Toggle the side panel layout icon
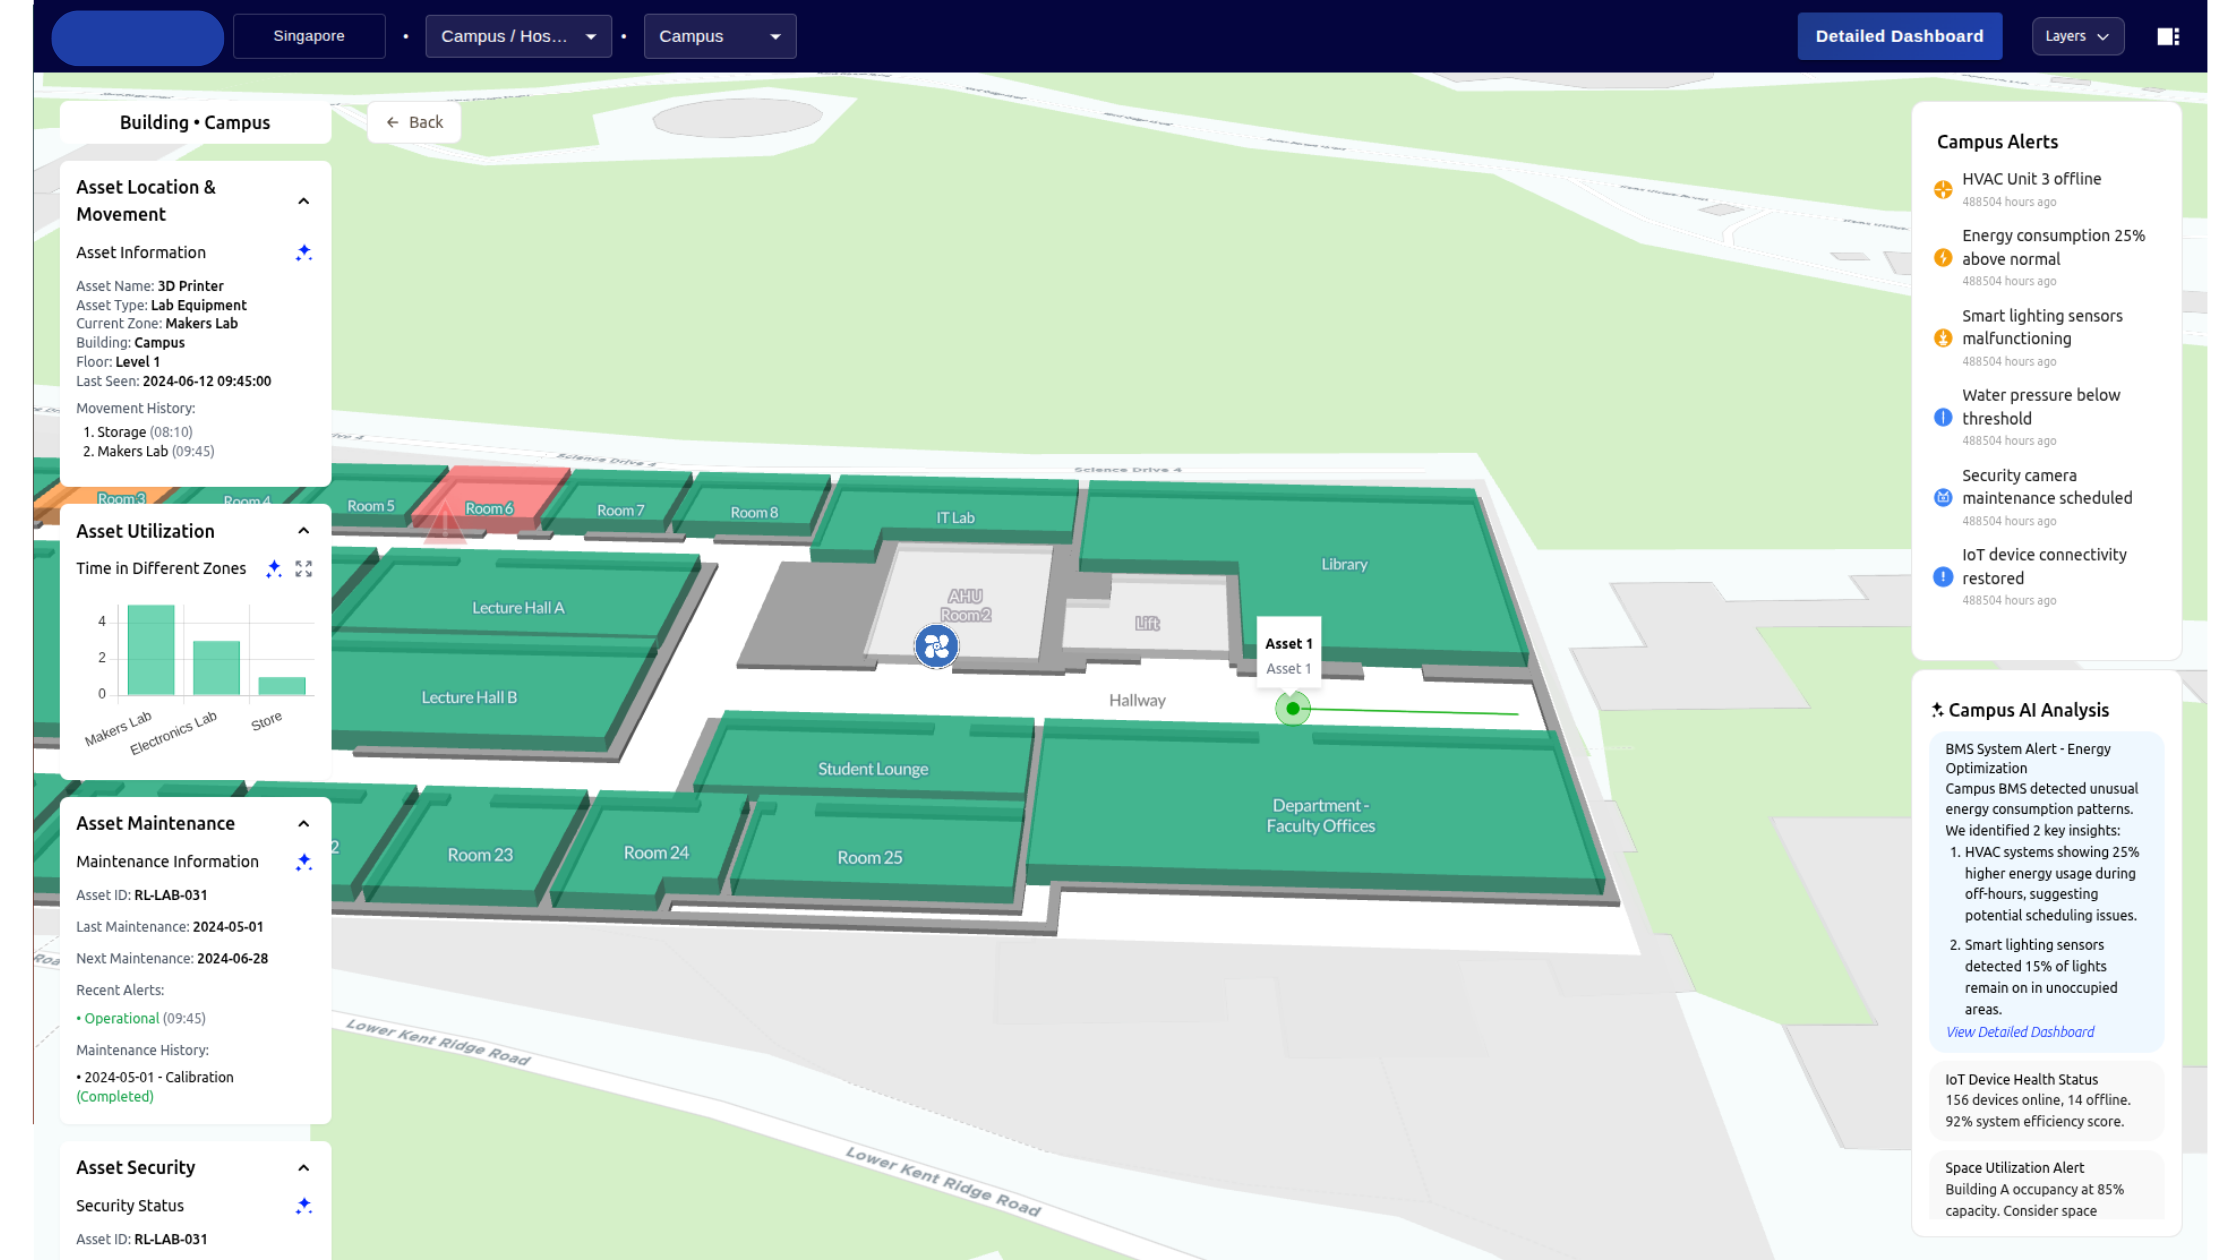Screen dimensions: 2240x1260 pyautogui.click(x=2168, y=37)
